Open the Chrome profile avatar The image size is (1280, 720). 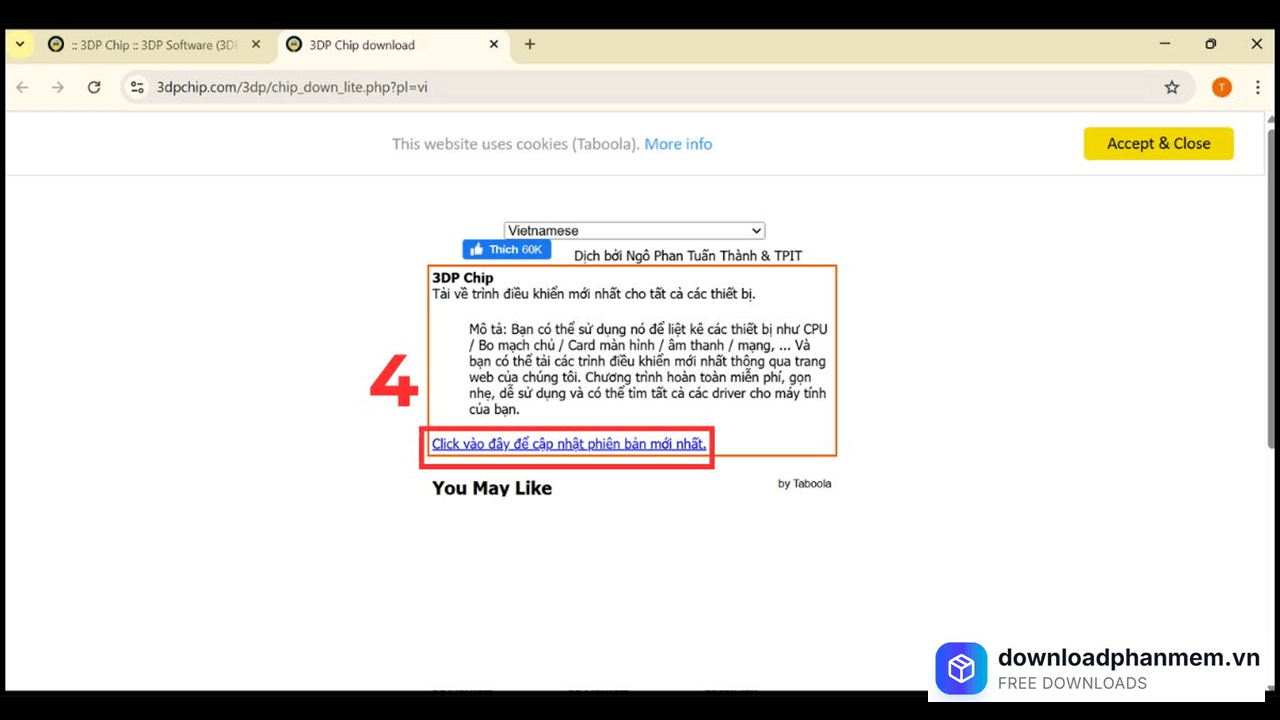[1221, 87]
